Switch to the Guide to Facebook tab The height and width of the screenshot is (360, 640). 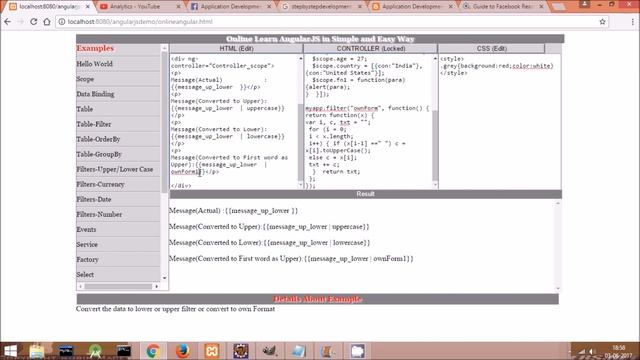click(x=504, y=7)
